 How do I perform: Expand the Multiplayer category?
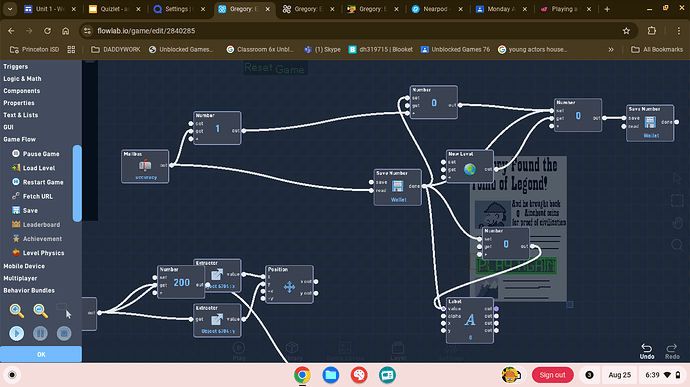tap(20, 278)
